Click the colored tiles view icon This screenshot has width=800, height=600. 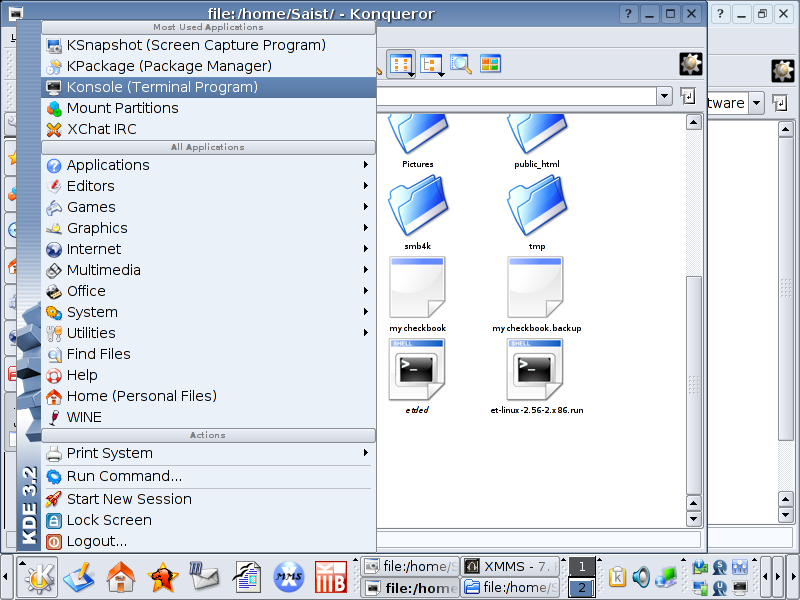coord(489,64)
